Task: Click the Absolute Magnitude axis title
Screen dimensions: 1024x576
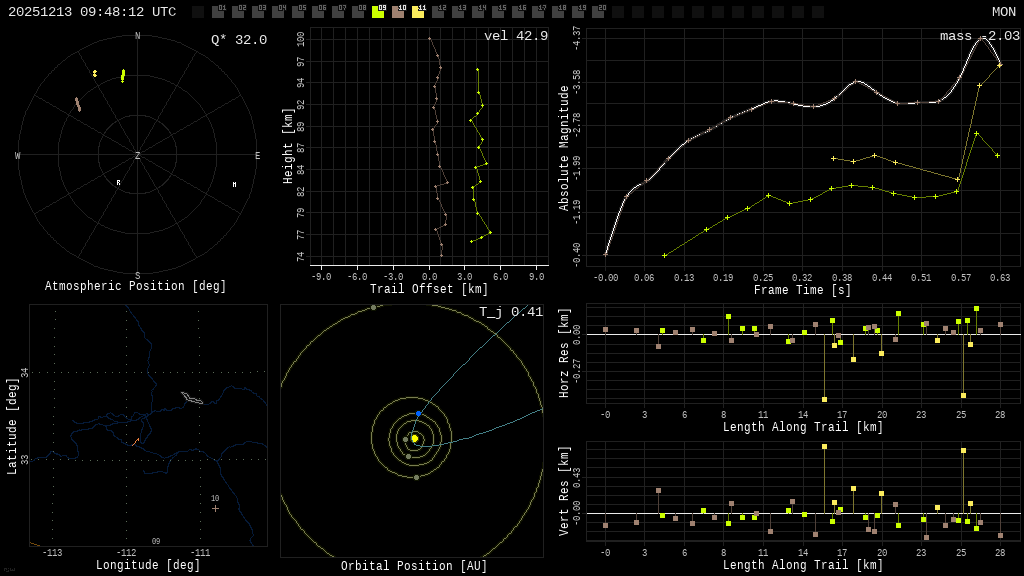Action: [564, 148]
